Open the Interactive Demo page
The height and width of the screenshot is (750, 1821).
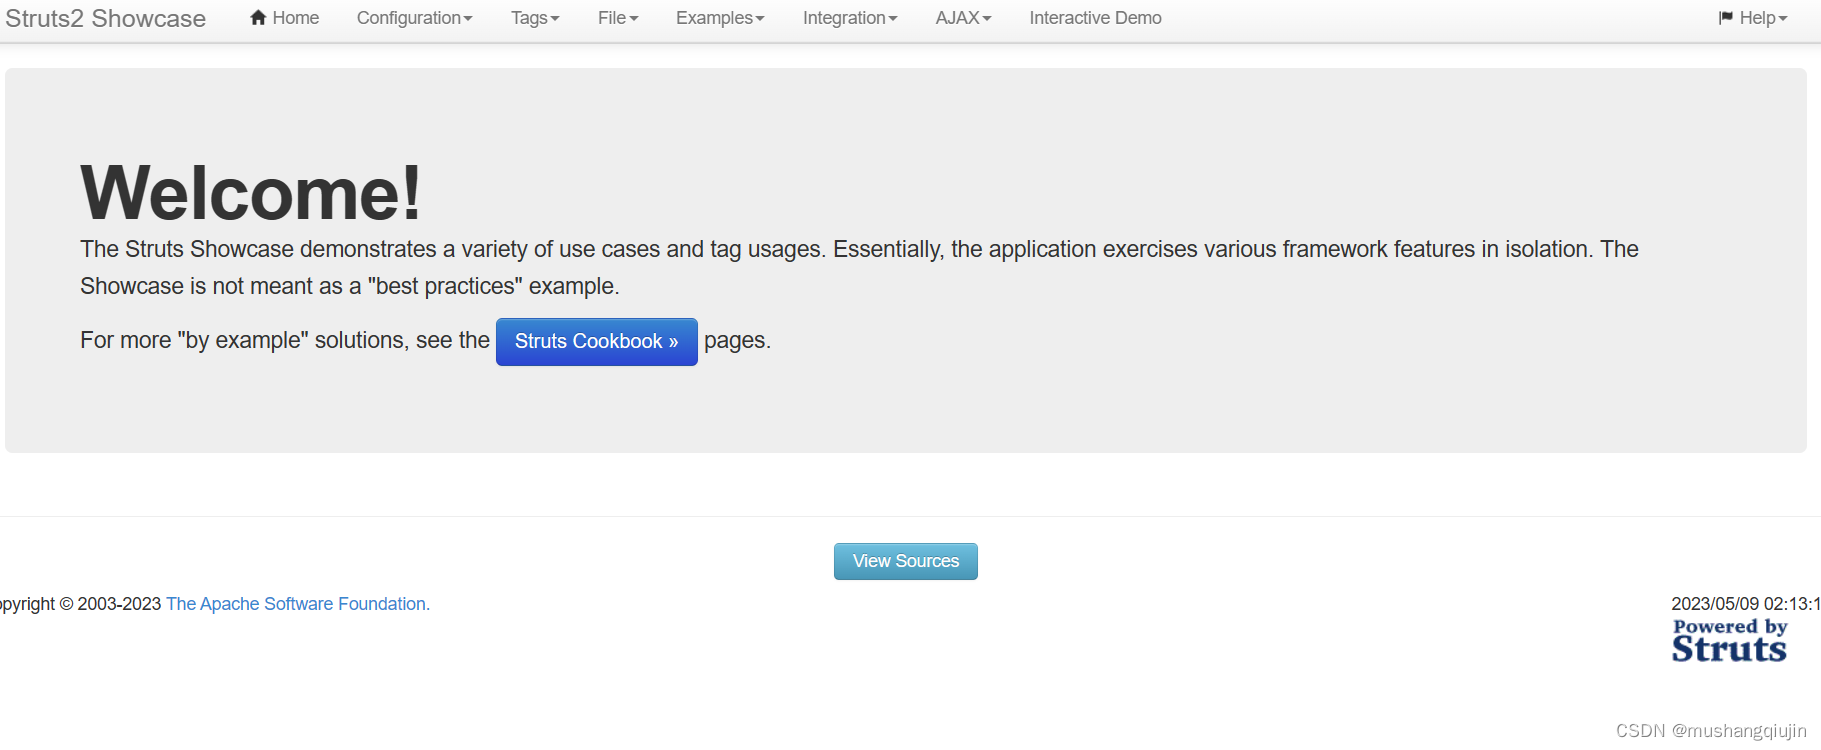[1095, 18]
